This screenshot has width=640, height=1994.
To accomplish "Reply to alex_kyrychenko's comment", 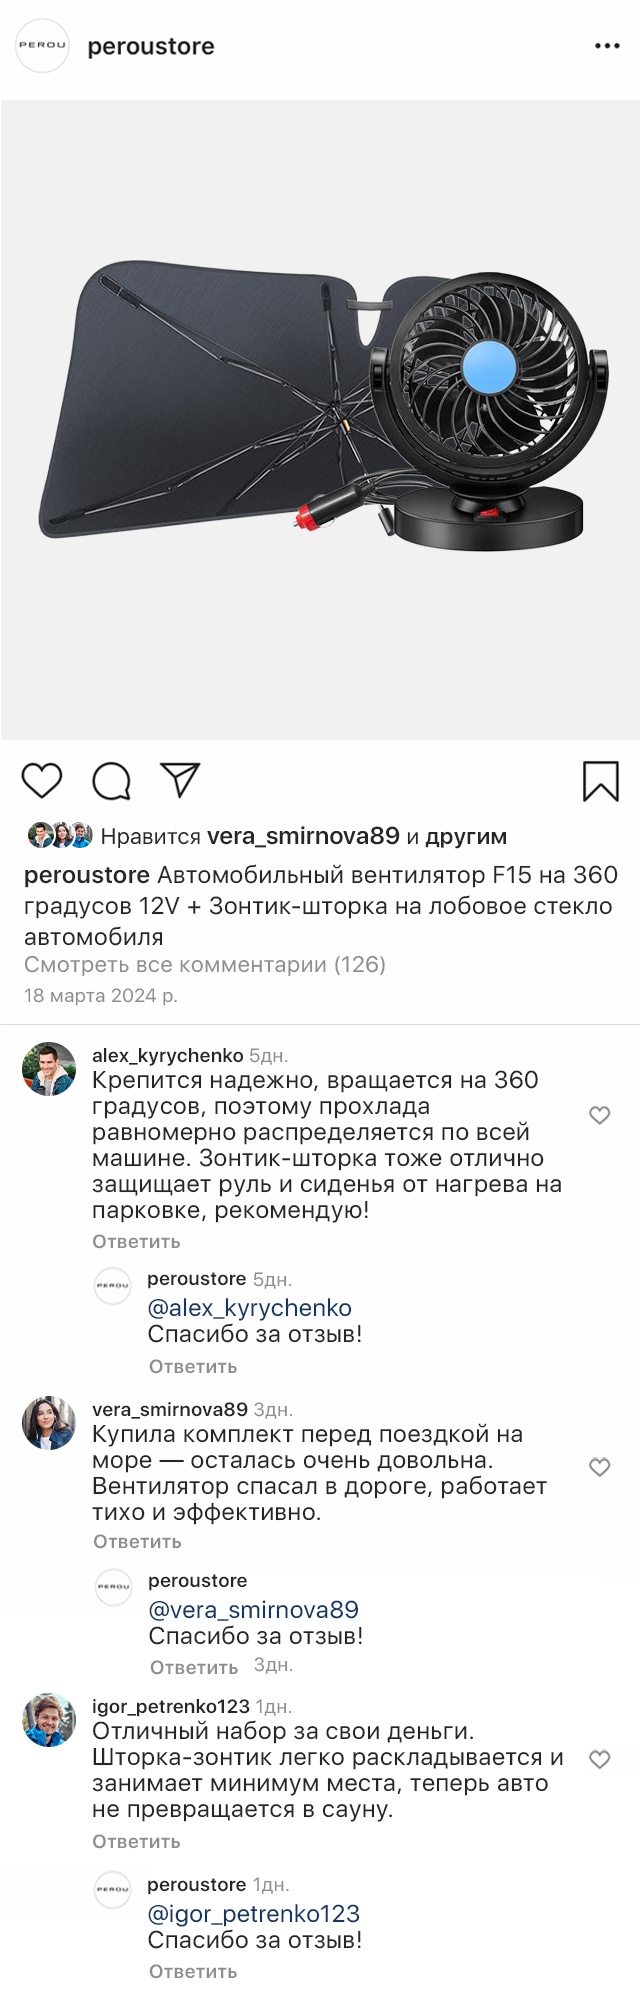I will pyautogui.click(x=136, y=1241).
